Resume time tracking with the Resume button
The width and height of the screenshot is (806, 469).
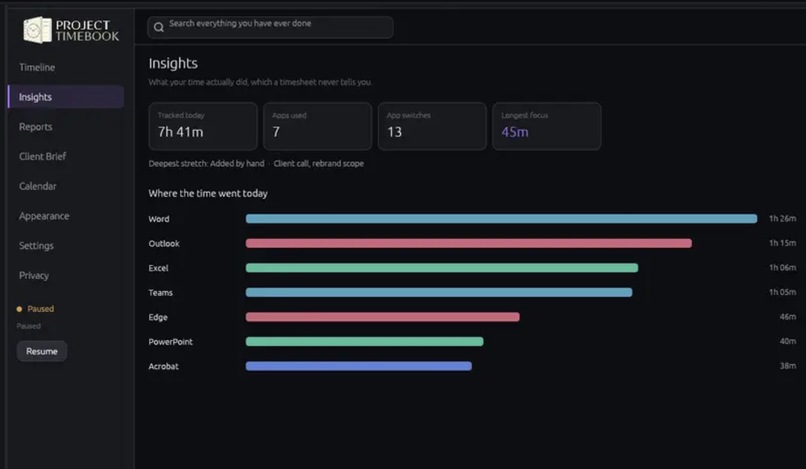pos(42,351)
